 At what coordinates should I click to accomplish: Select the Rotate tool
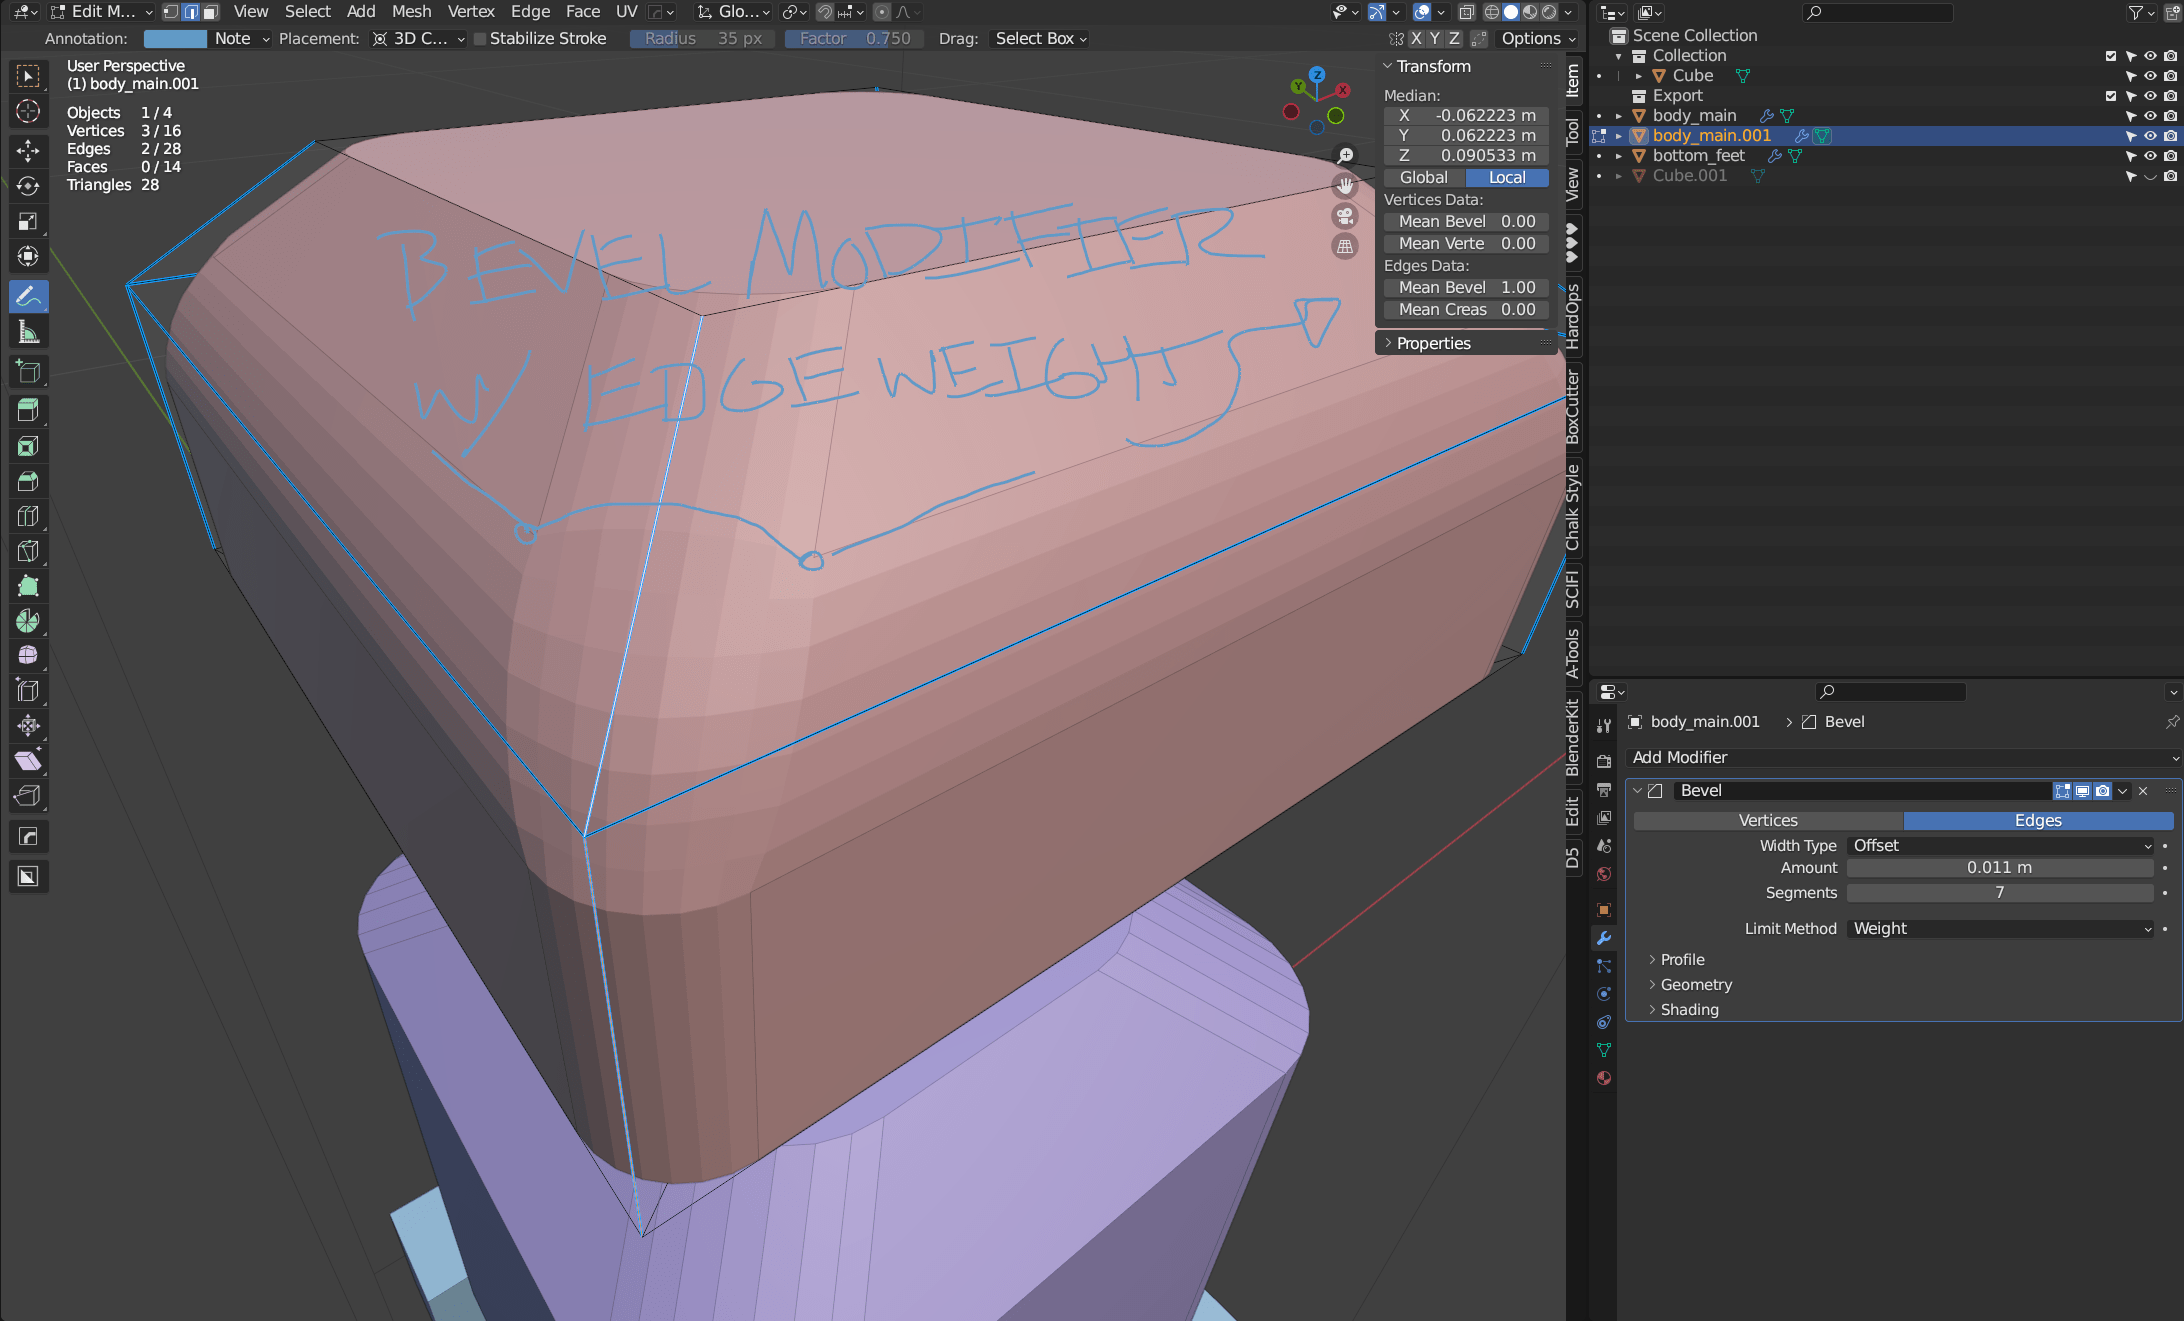pyautogui.click(x=28, y=187)
